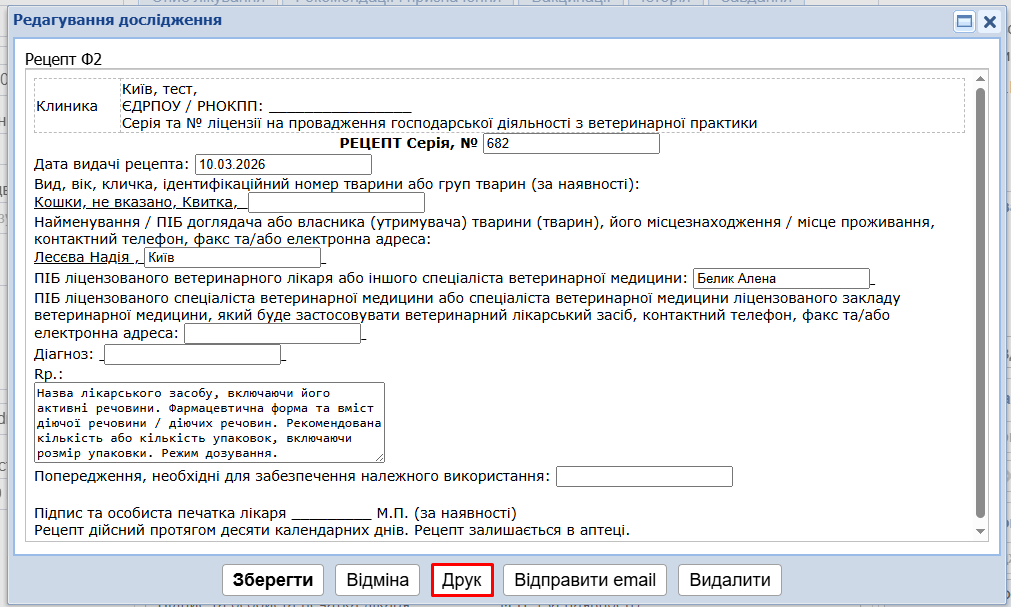Focus the recipe series number field with 682
This screenshot has height=607, width=1011.
point(571,144)
